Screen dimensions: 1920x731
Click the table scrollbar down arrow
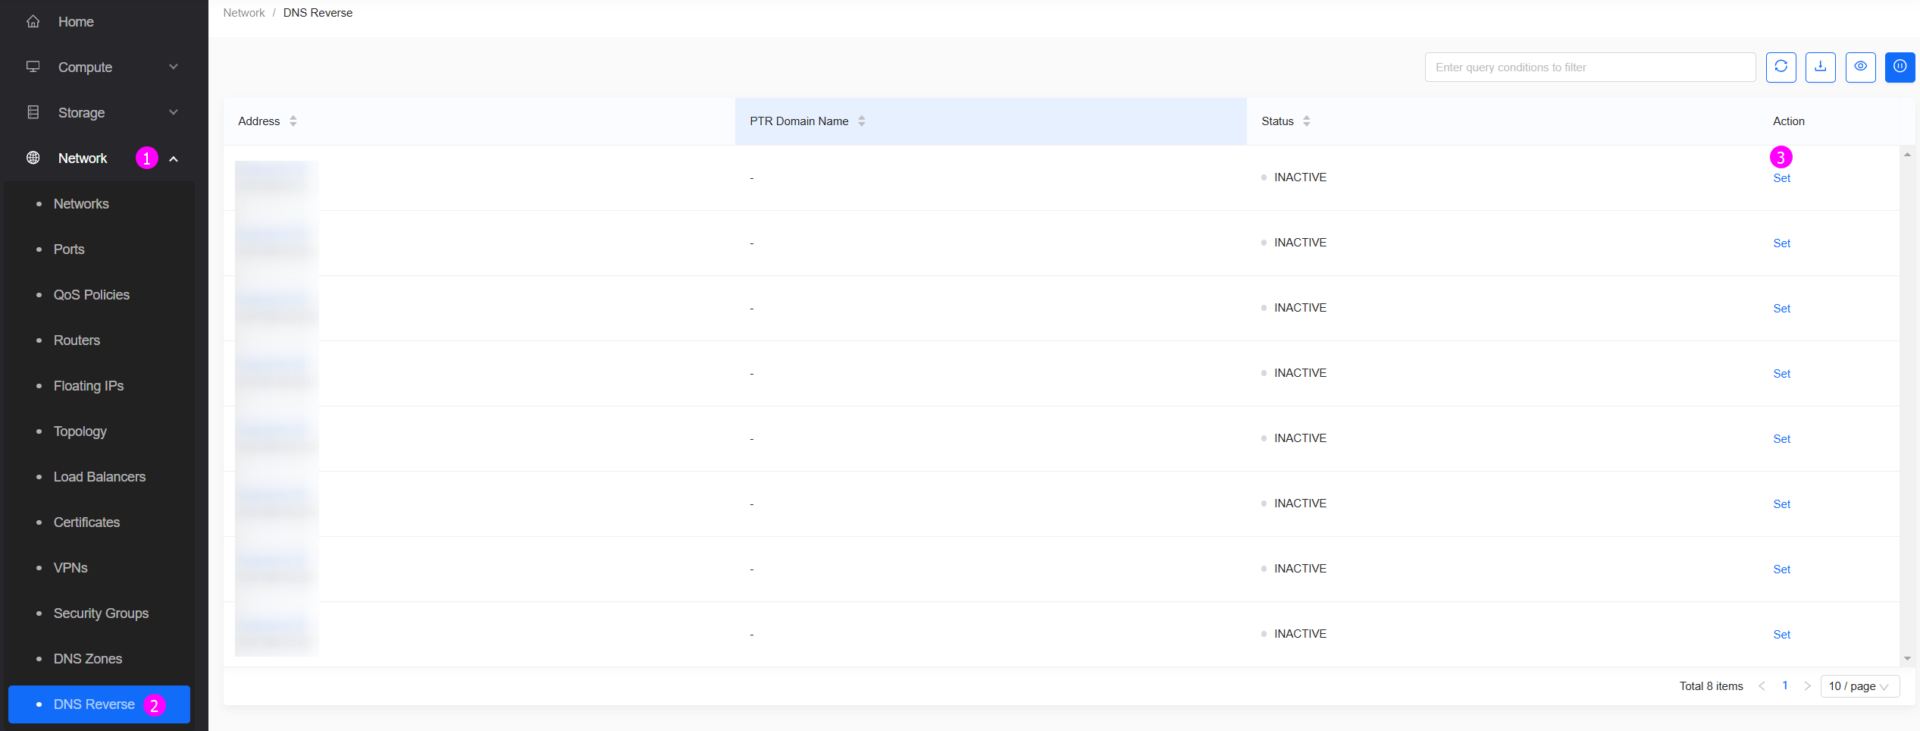(1907, 658)
